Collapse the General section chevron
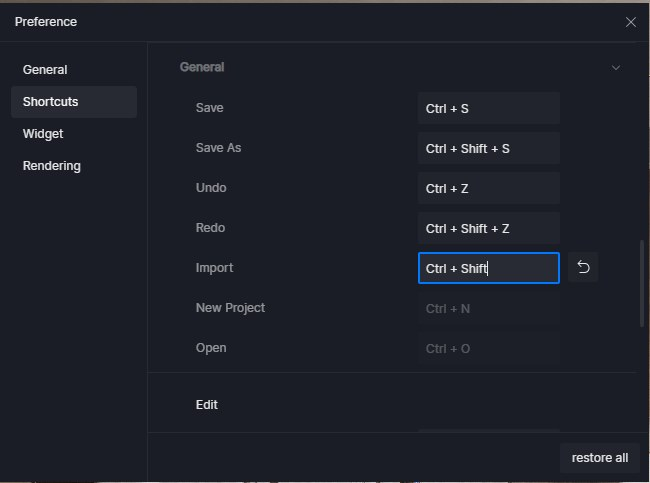The width and height of the screenshot is (650, 483). (616, 68)
